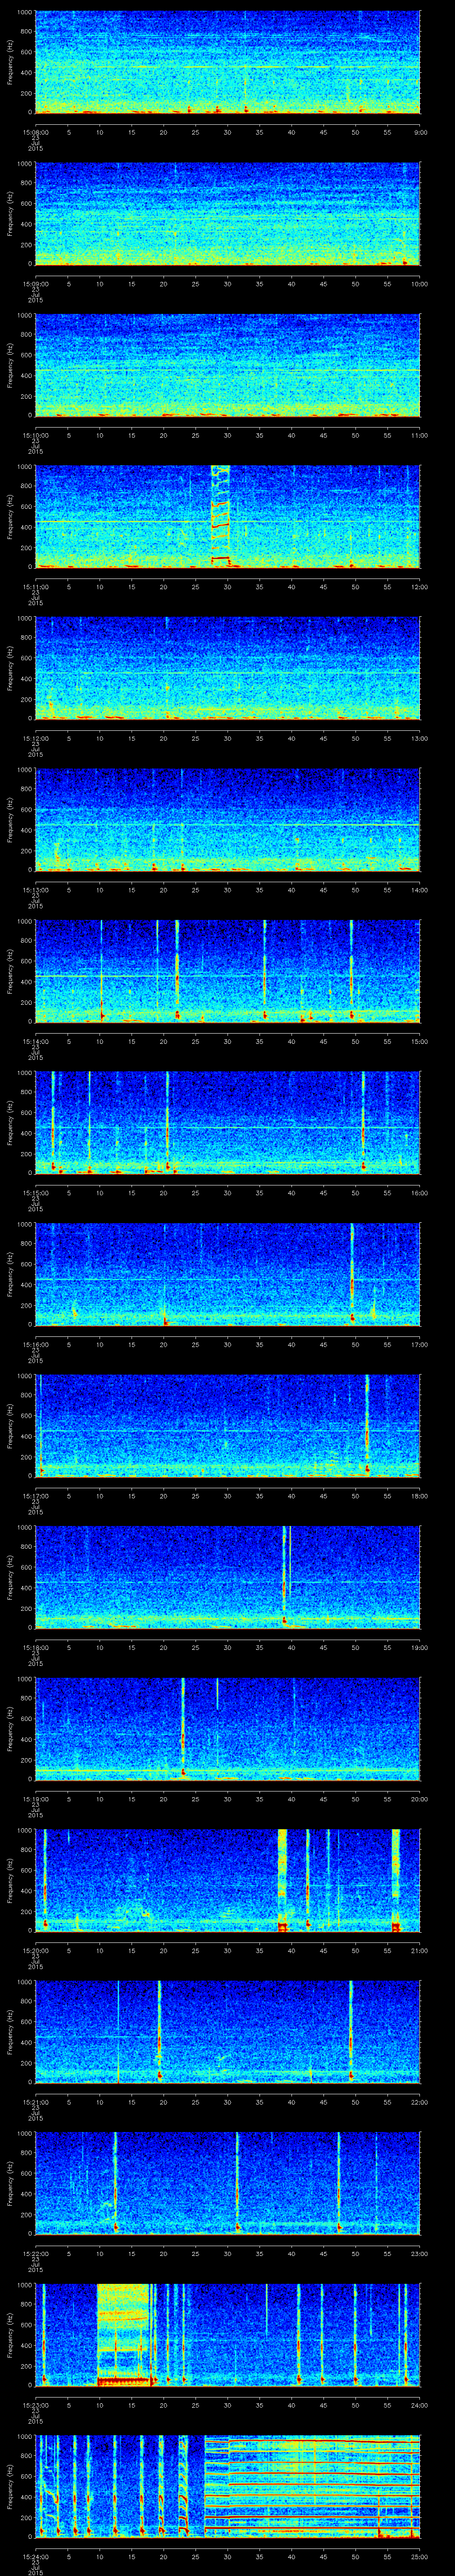Click Frequency (Hz) axis label of 15:24:00 panel
The image size is (455, 2576).
(10, 2487)
